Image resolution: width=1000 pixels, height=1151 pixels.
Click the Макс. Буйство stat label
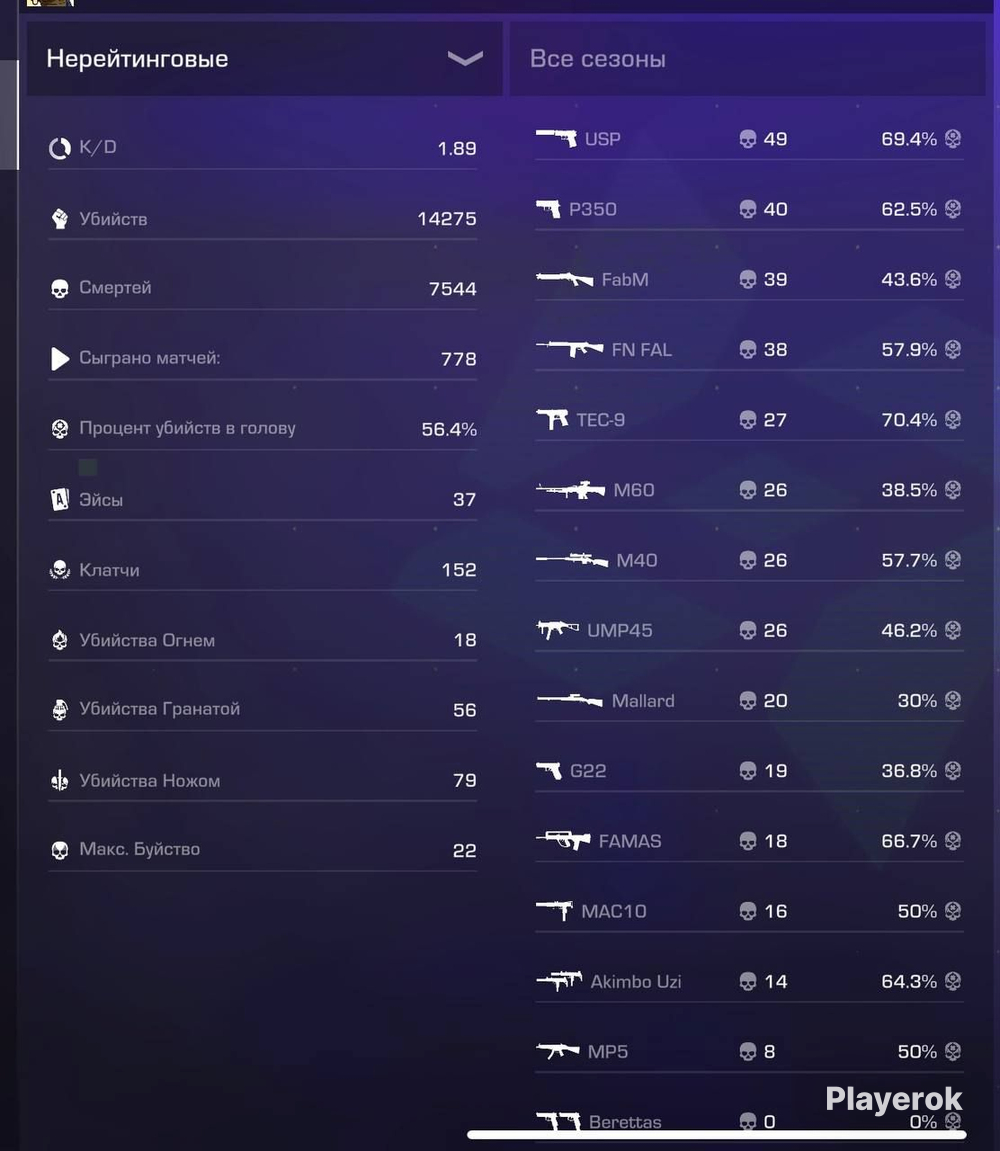pos(140,849)
